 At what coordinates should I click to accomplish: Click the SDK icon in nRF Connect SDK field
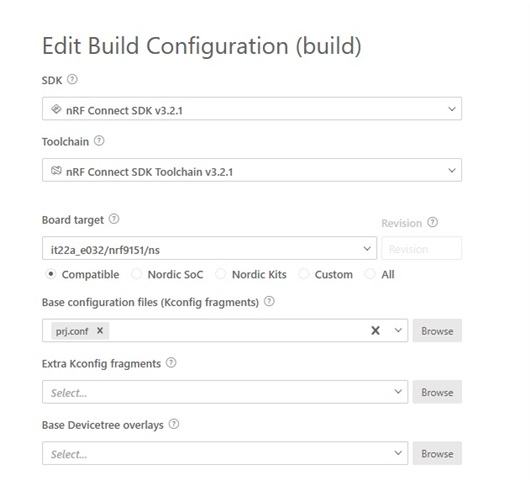click(x=56, y=109)
